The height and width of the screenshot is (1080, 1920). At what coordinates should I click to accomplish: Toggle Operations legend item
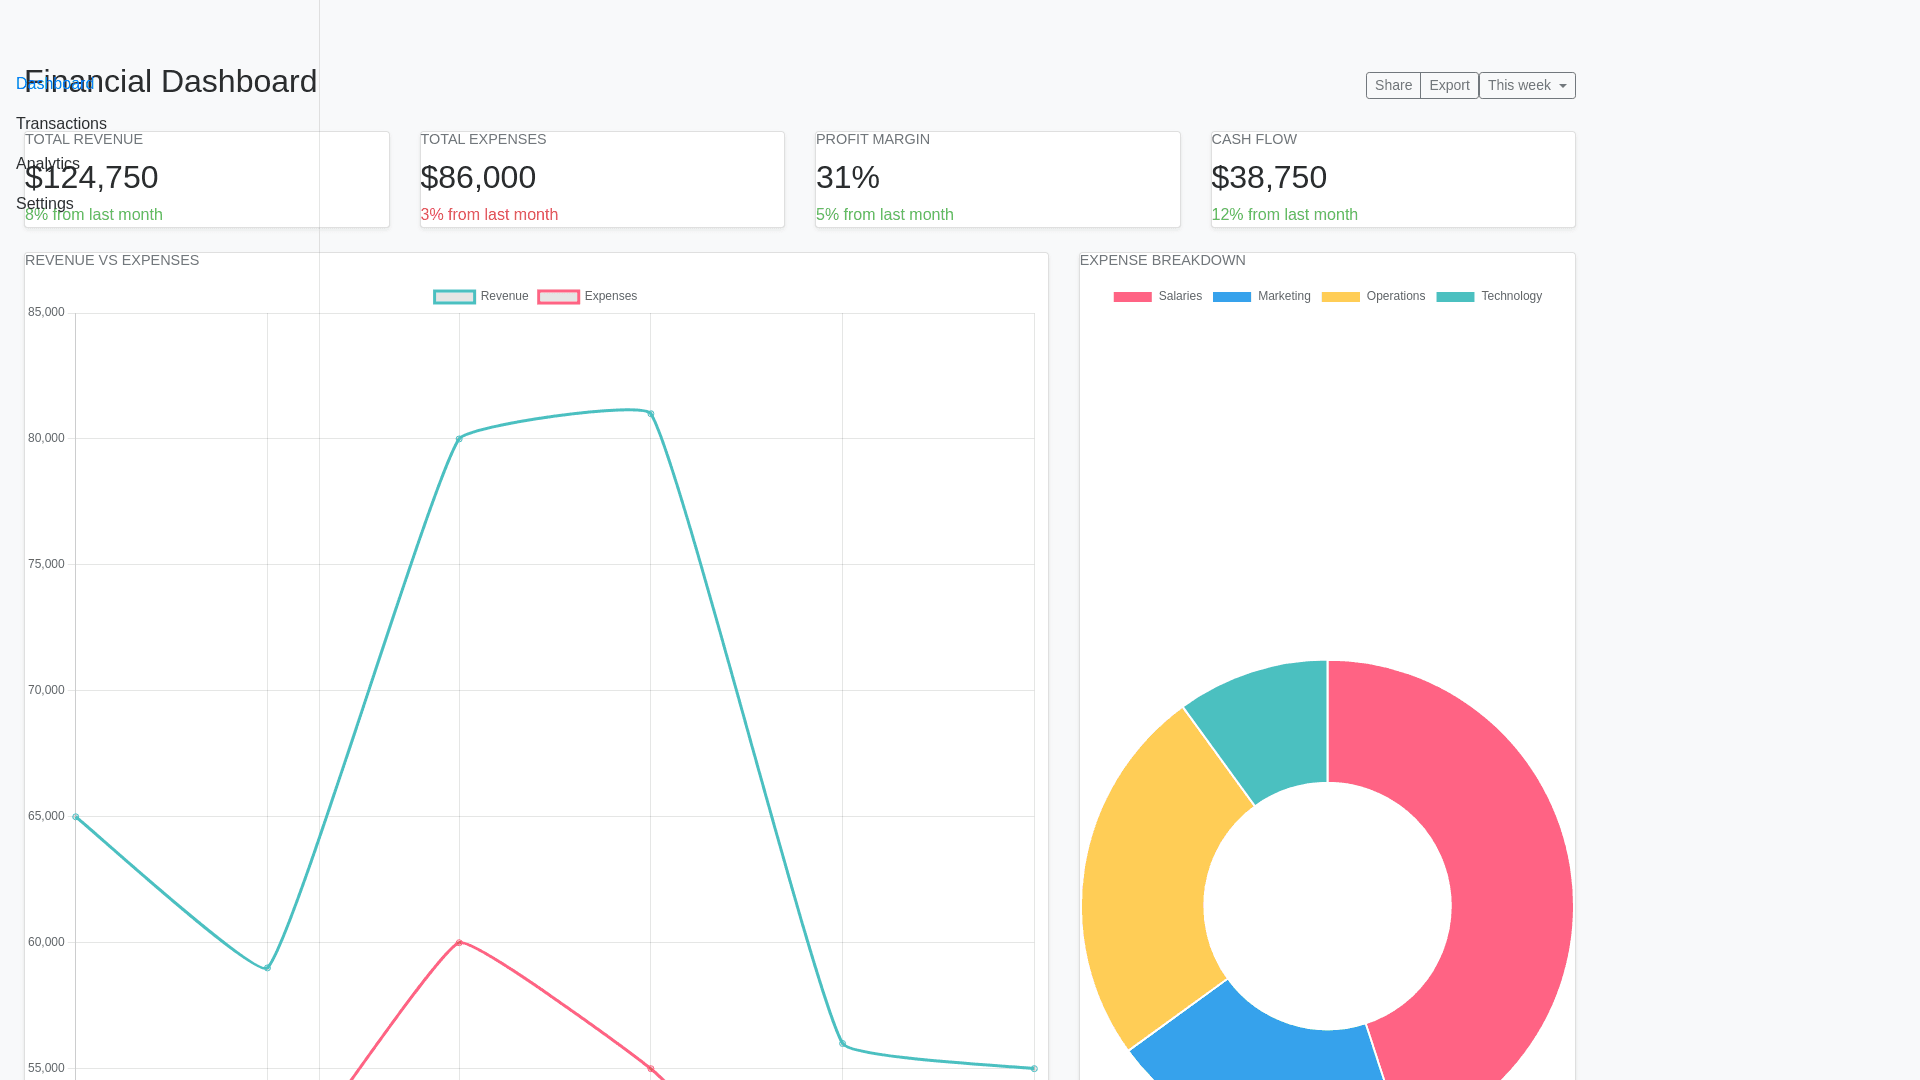pyautogui.click(x=1373, y=297)
